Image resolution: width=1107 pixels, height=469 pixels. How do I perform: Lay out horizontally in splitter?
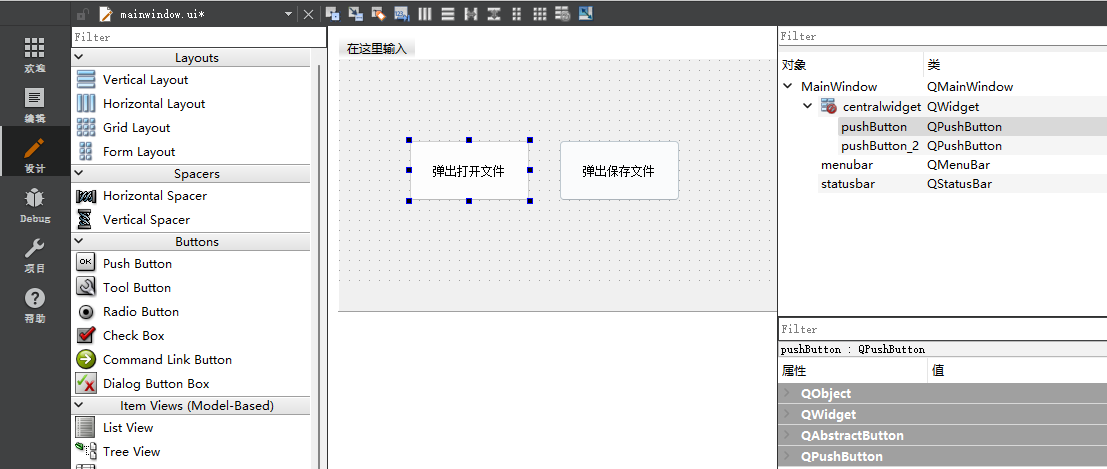point(471,13)
